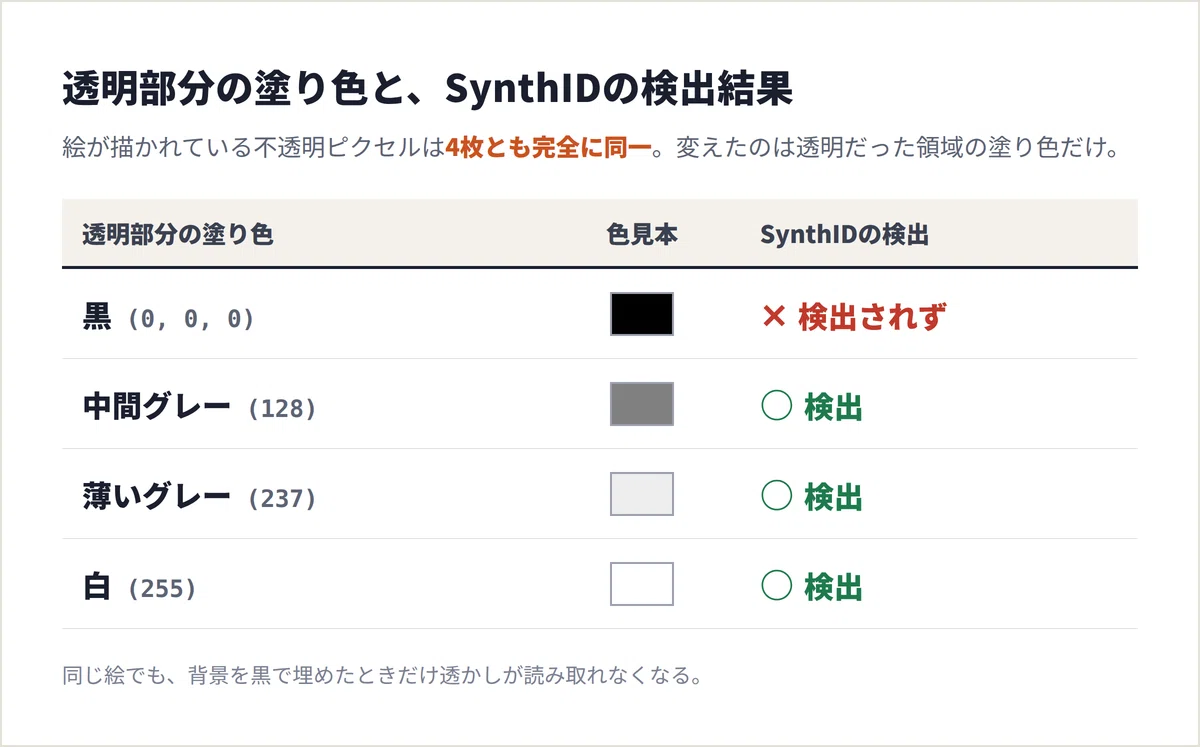Click the green circle in the 中間グレー row
This screenshot has height=747, width=1200.
776,407
